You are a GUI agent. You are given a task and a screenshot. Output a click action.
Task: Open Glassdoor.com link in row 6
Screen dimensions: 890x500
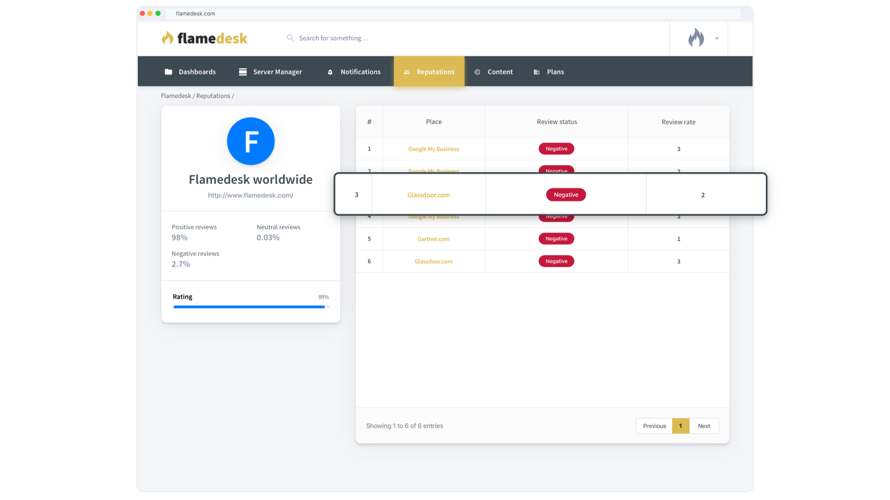(x=434, y=262)
